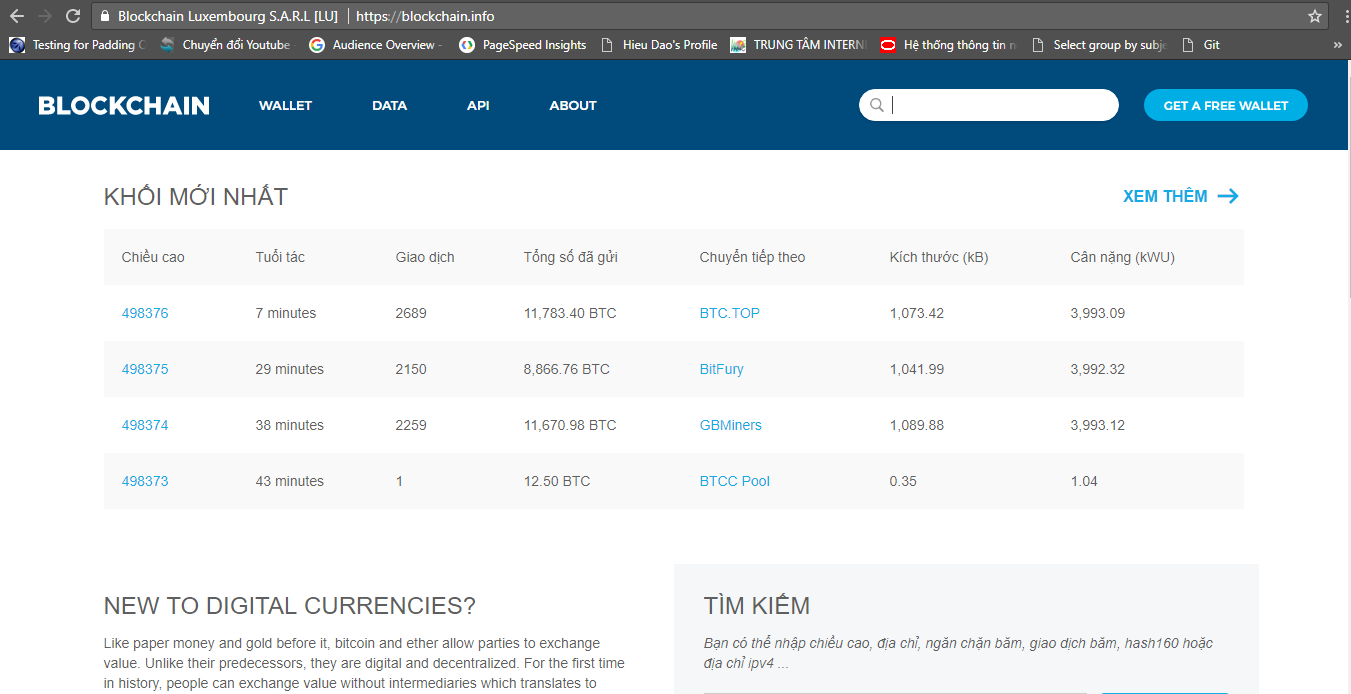Bookmark this page with star icon
Viewport: 1351px width, 694px height.
click(x=1315, y=16)
